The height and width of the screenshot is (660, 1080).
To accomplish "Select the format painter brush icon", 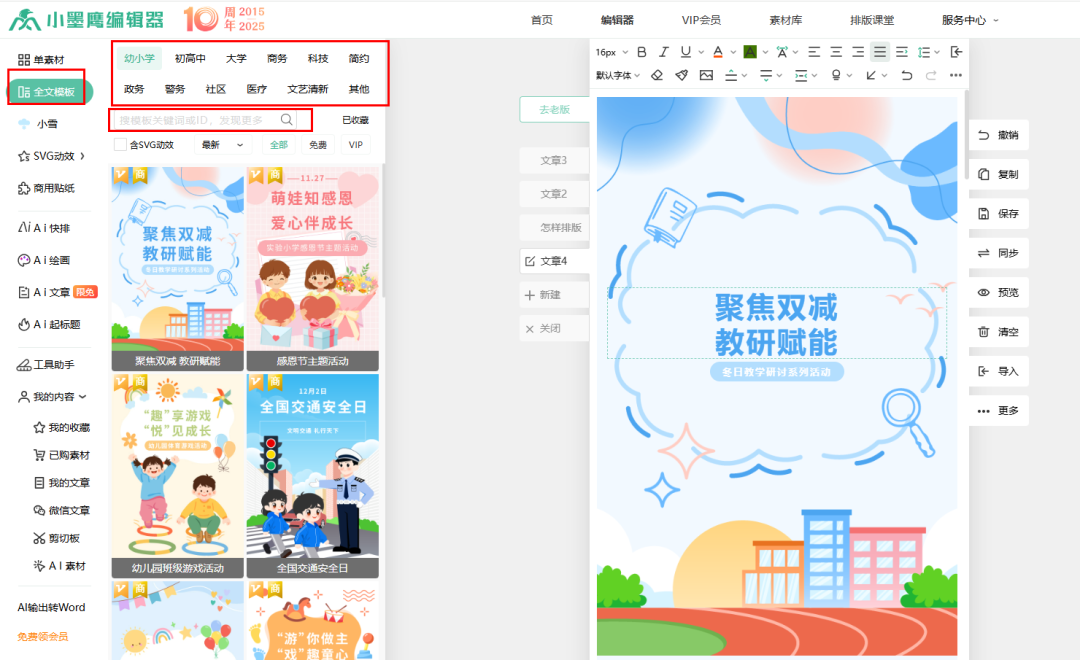I will click(681, 75).
